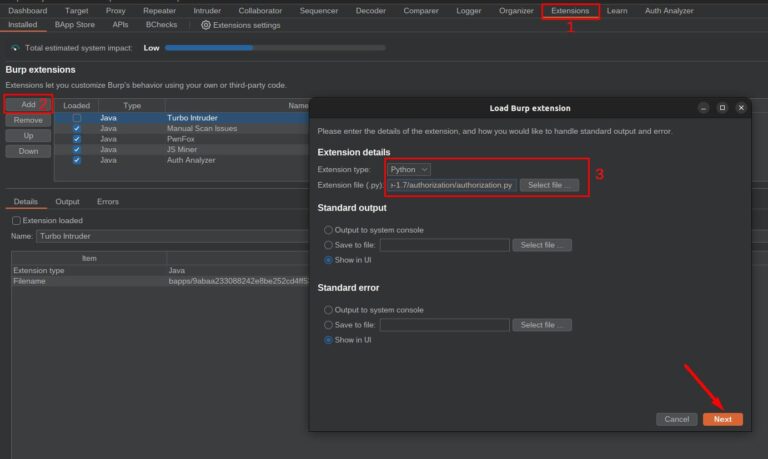Click Select file for Standard error
This screenshot has width=768, height=459.
[542, 325]
